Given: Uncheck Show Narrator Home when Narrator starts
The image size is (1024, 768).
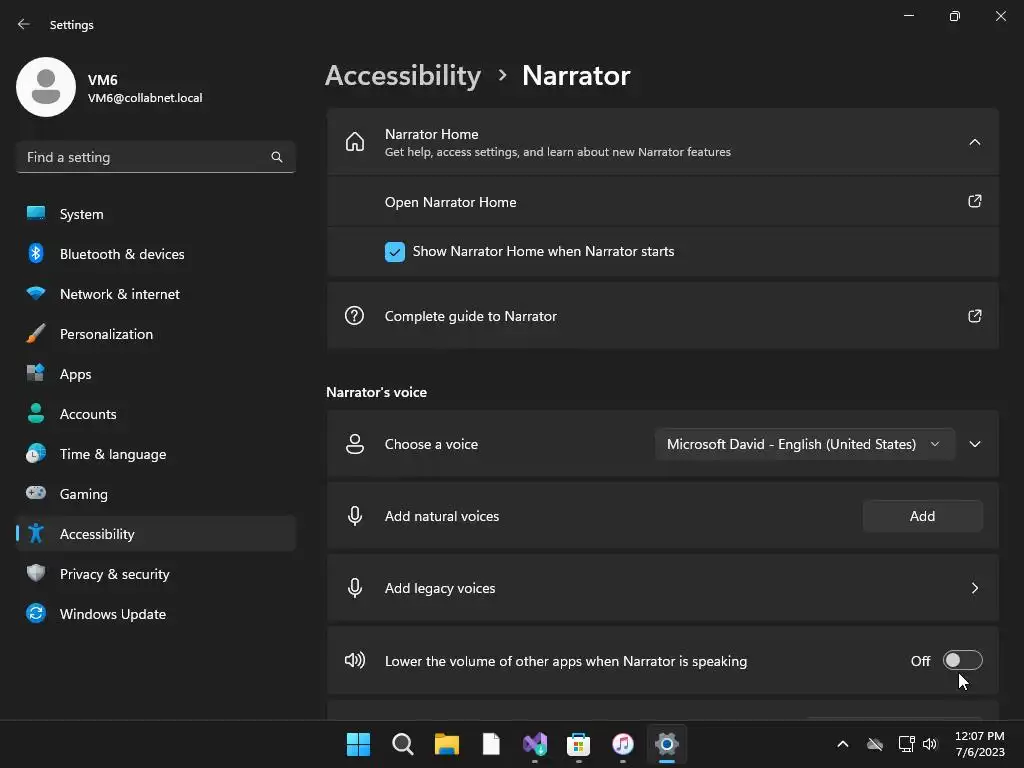Looking at the screenshot, I should pyautogui.click(x=395, y=252).
